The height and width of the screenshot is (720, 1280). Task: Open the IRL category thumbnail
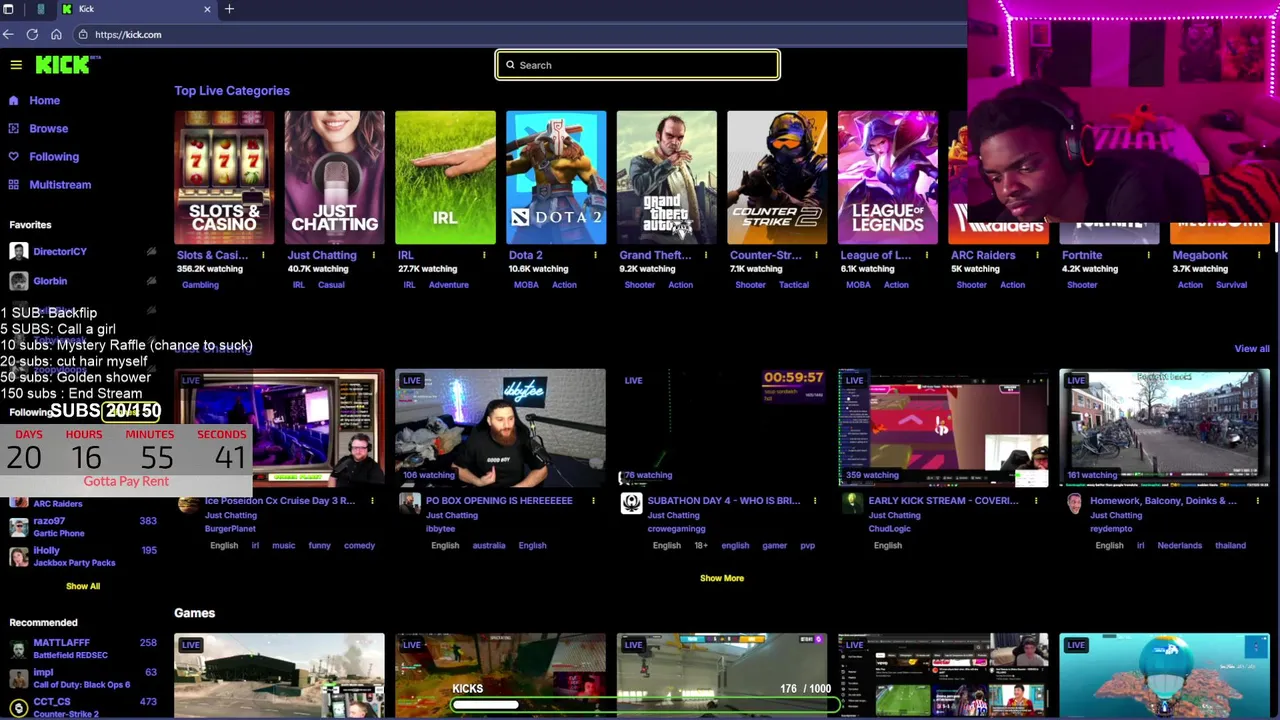click(445, 177)
